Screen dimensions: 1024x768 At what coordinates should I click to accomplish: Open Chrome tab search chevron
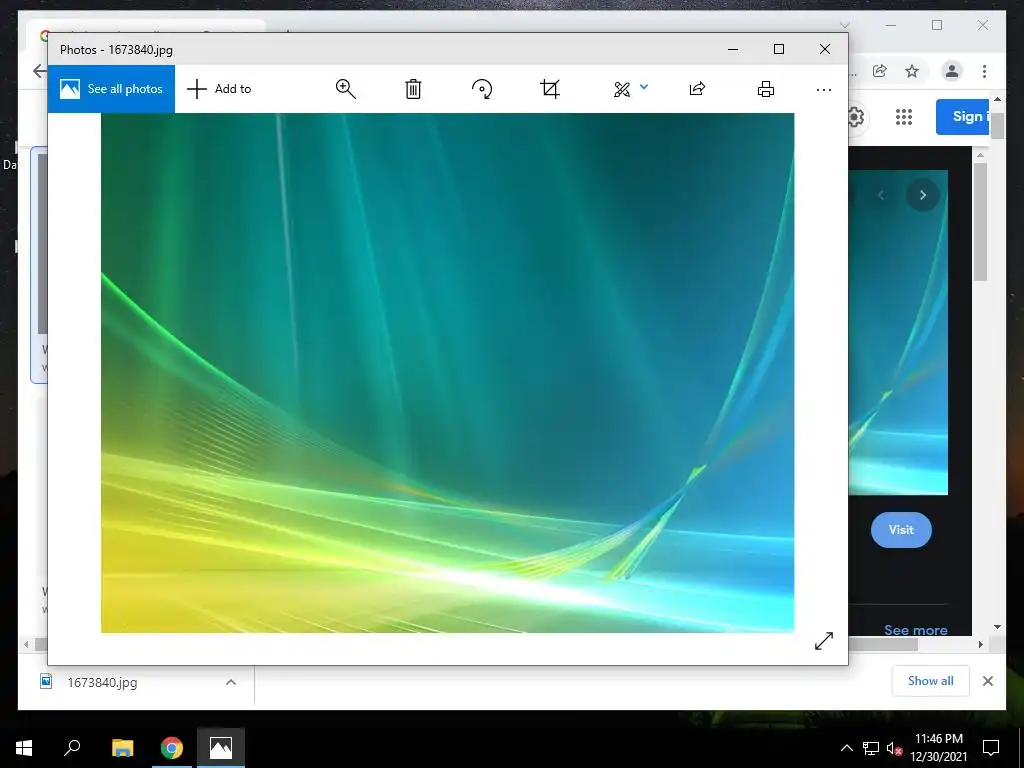844,25
